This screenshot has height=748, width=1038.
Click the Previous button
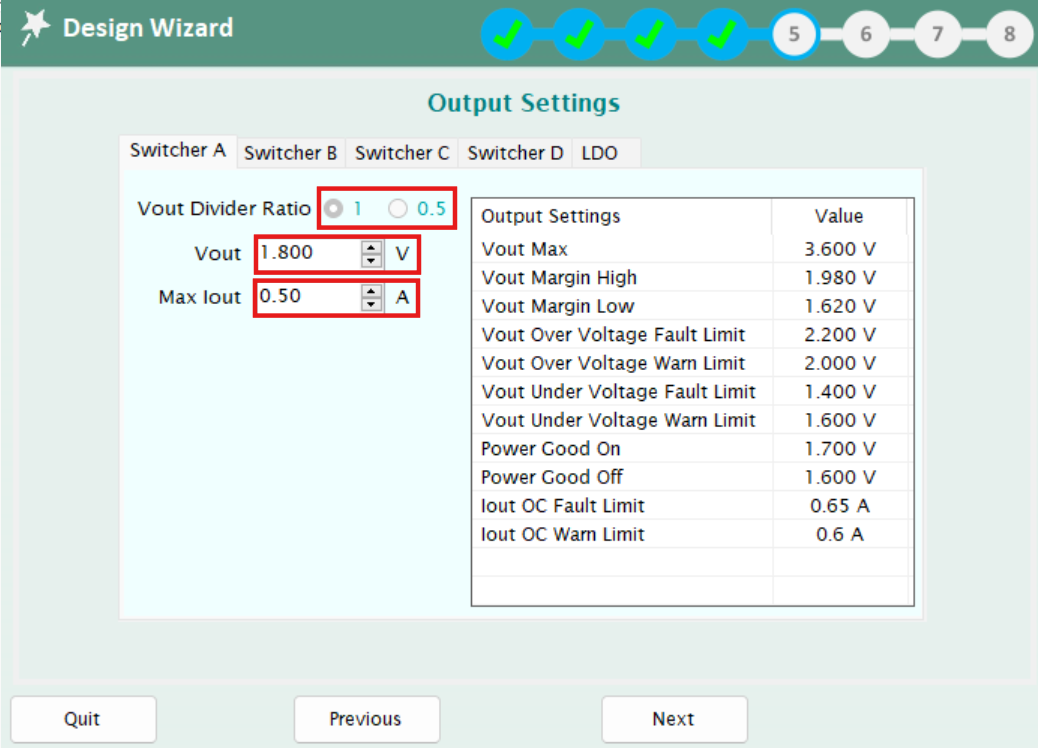tap(366, 718)
